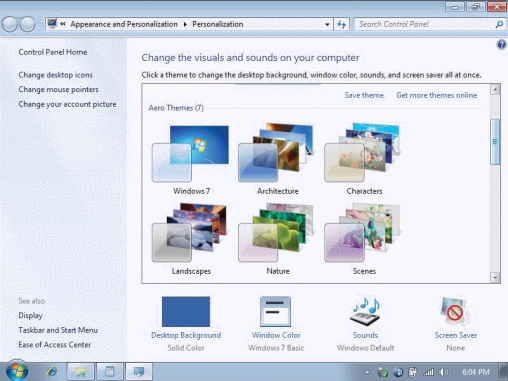Launch Internet Explorer from the taskbar
Viewport: 508px width, 381px height.
coord(52,371)
